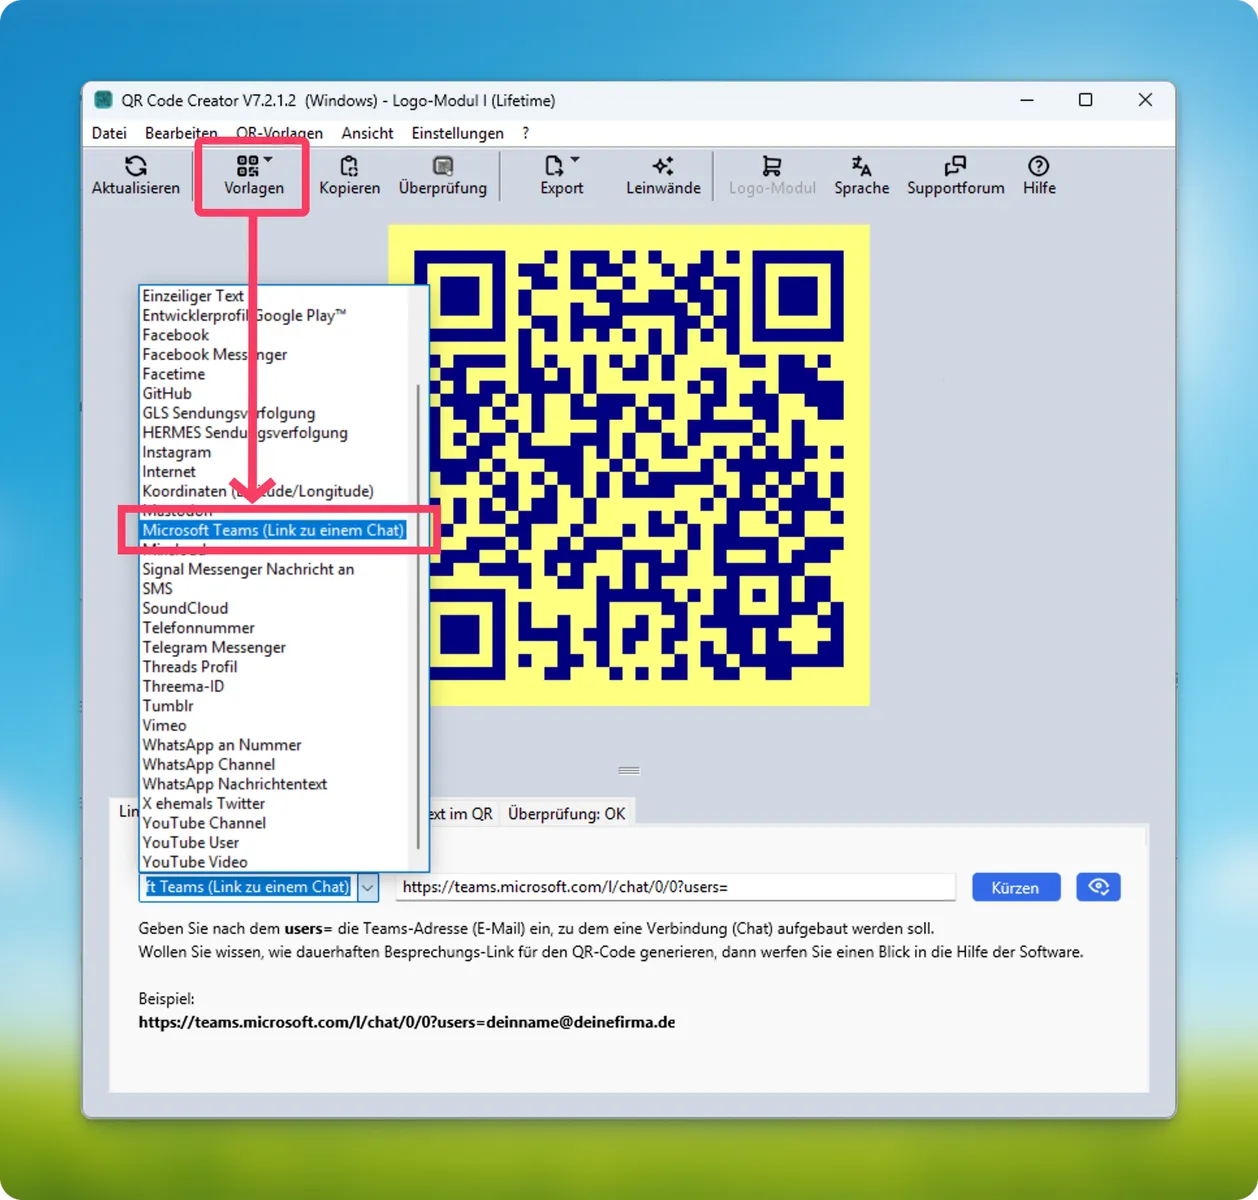Select WhatsApp Channel template
This screenshot has width=1258, height=1200.
click(x=208, y=764)
